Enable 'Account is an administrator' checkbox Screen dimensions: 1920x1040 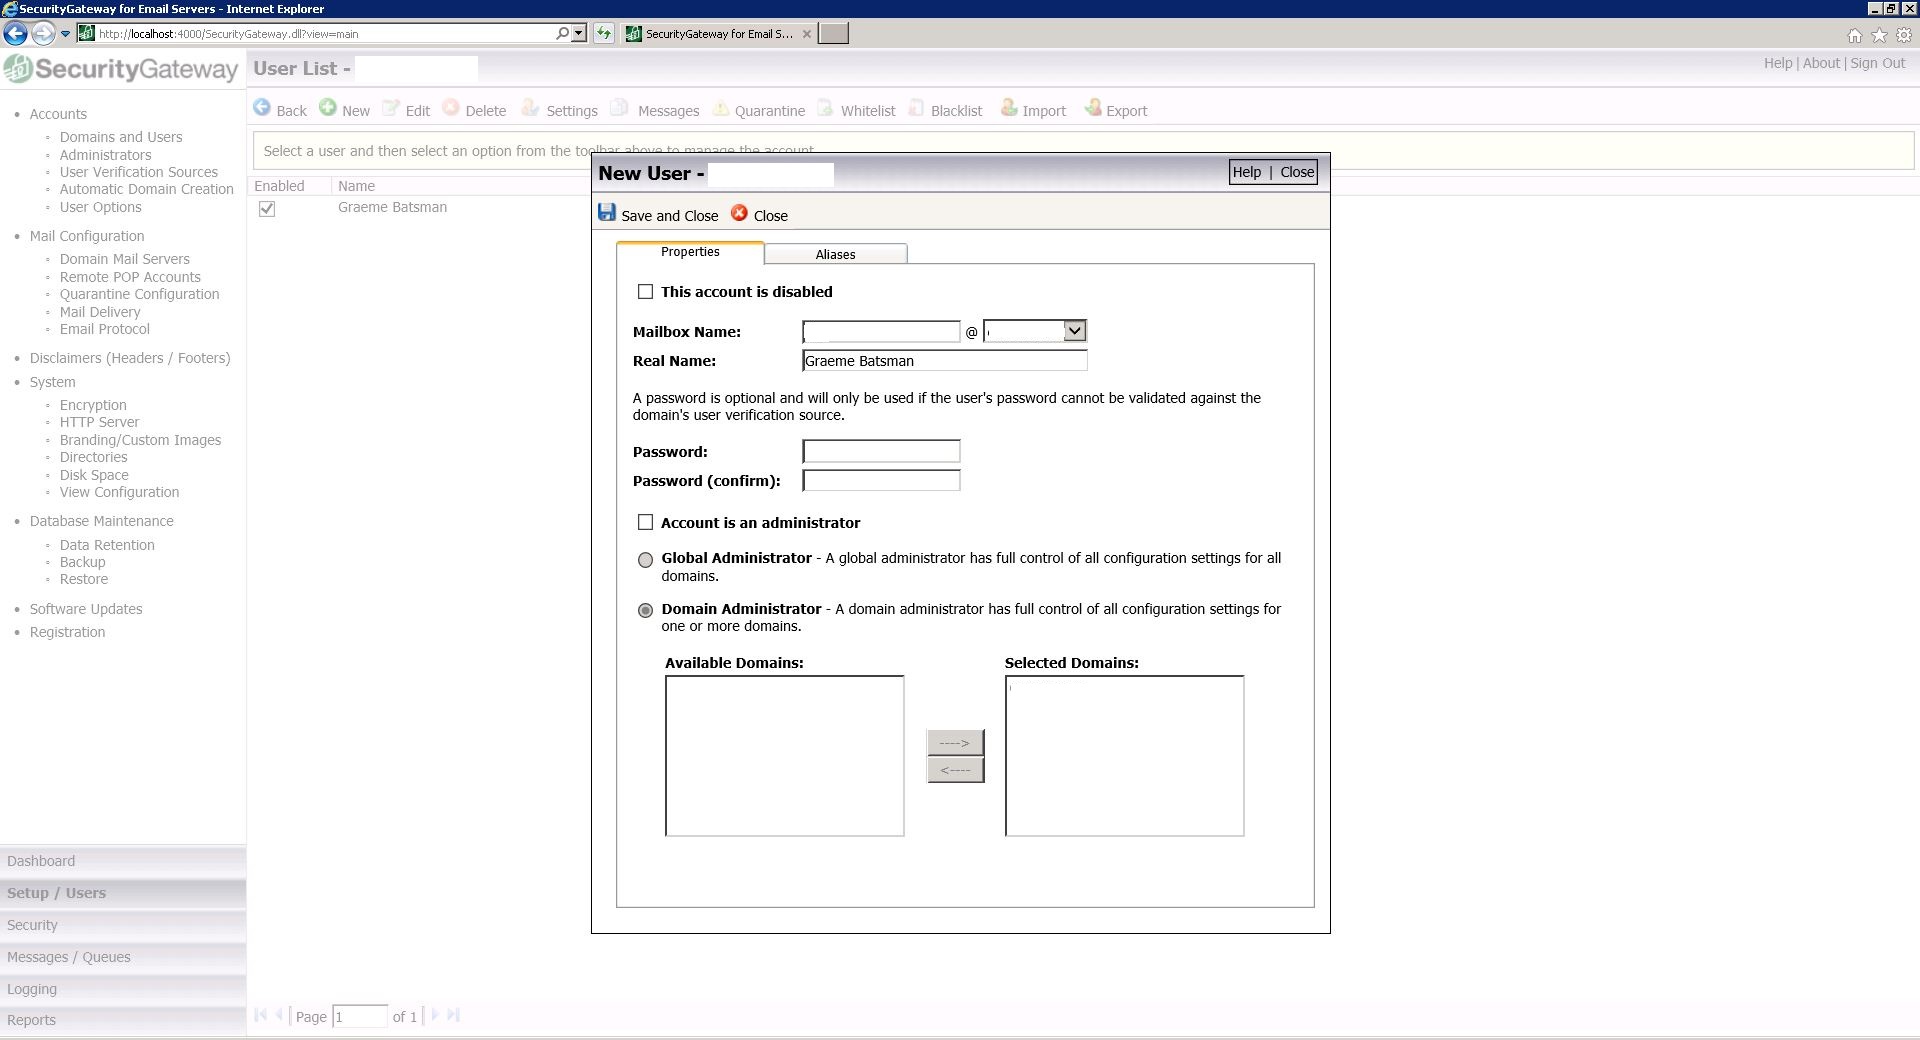click(x=646, y=523)
